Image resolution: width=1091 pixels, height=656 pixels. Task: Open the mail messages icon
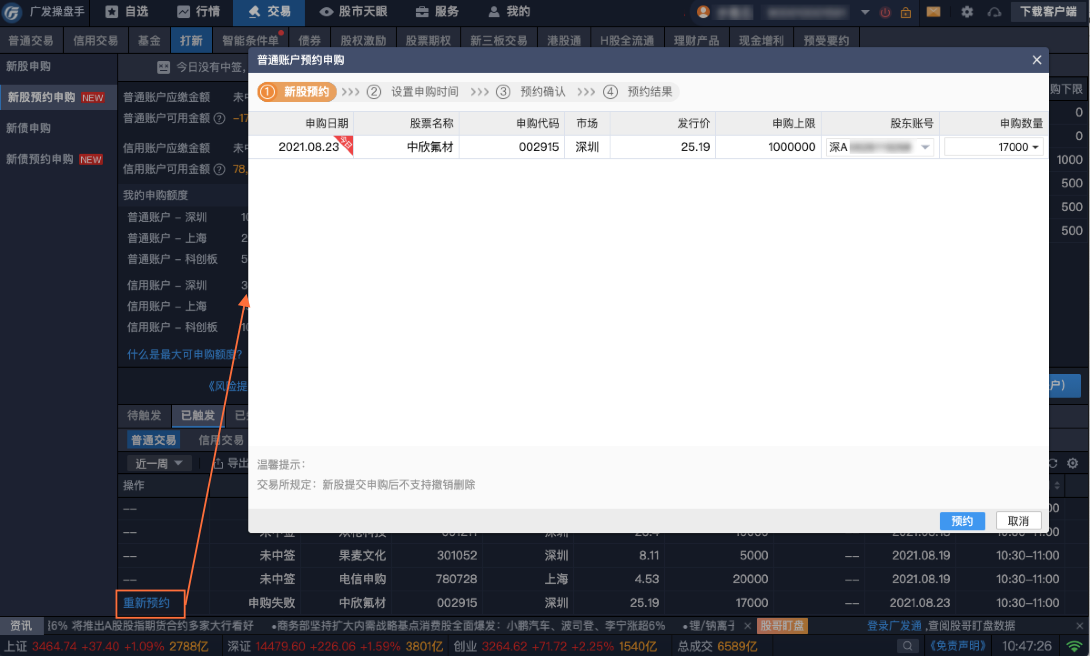tap(934, 12)
